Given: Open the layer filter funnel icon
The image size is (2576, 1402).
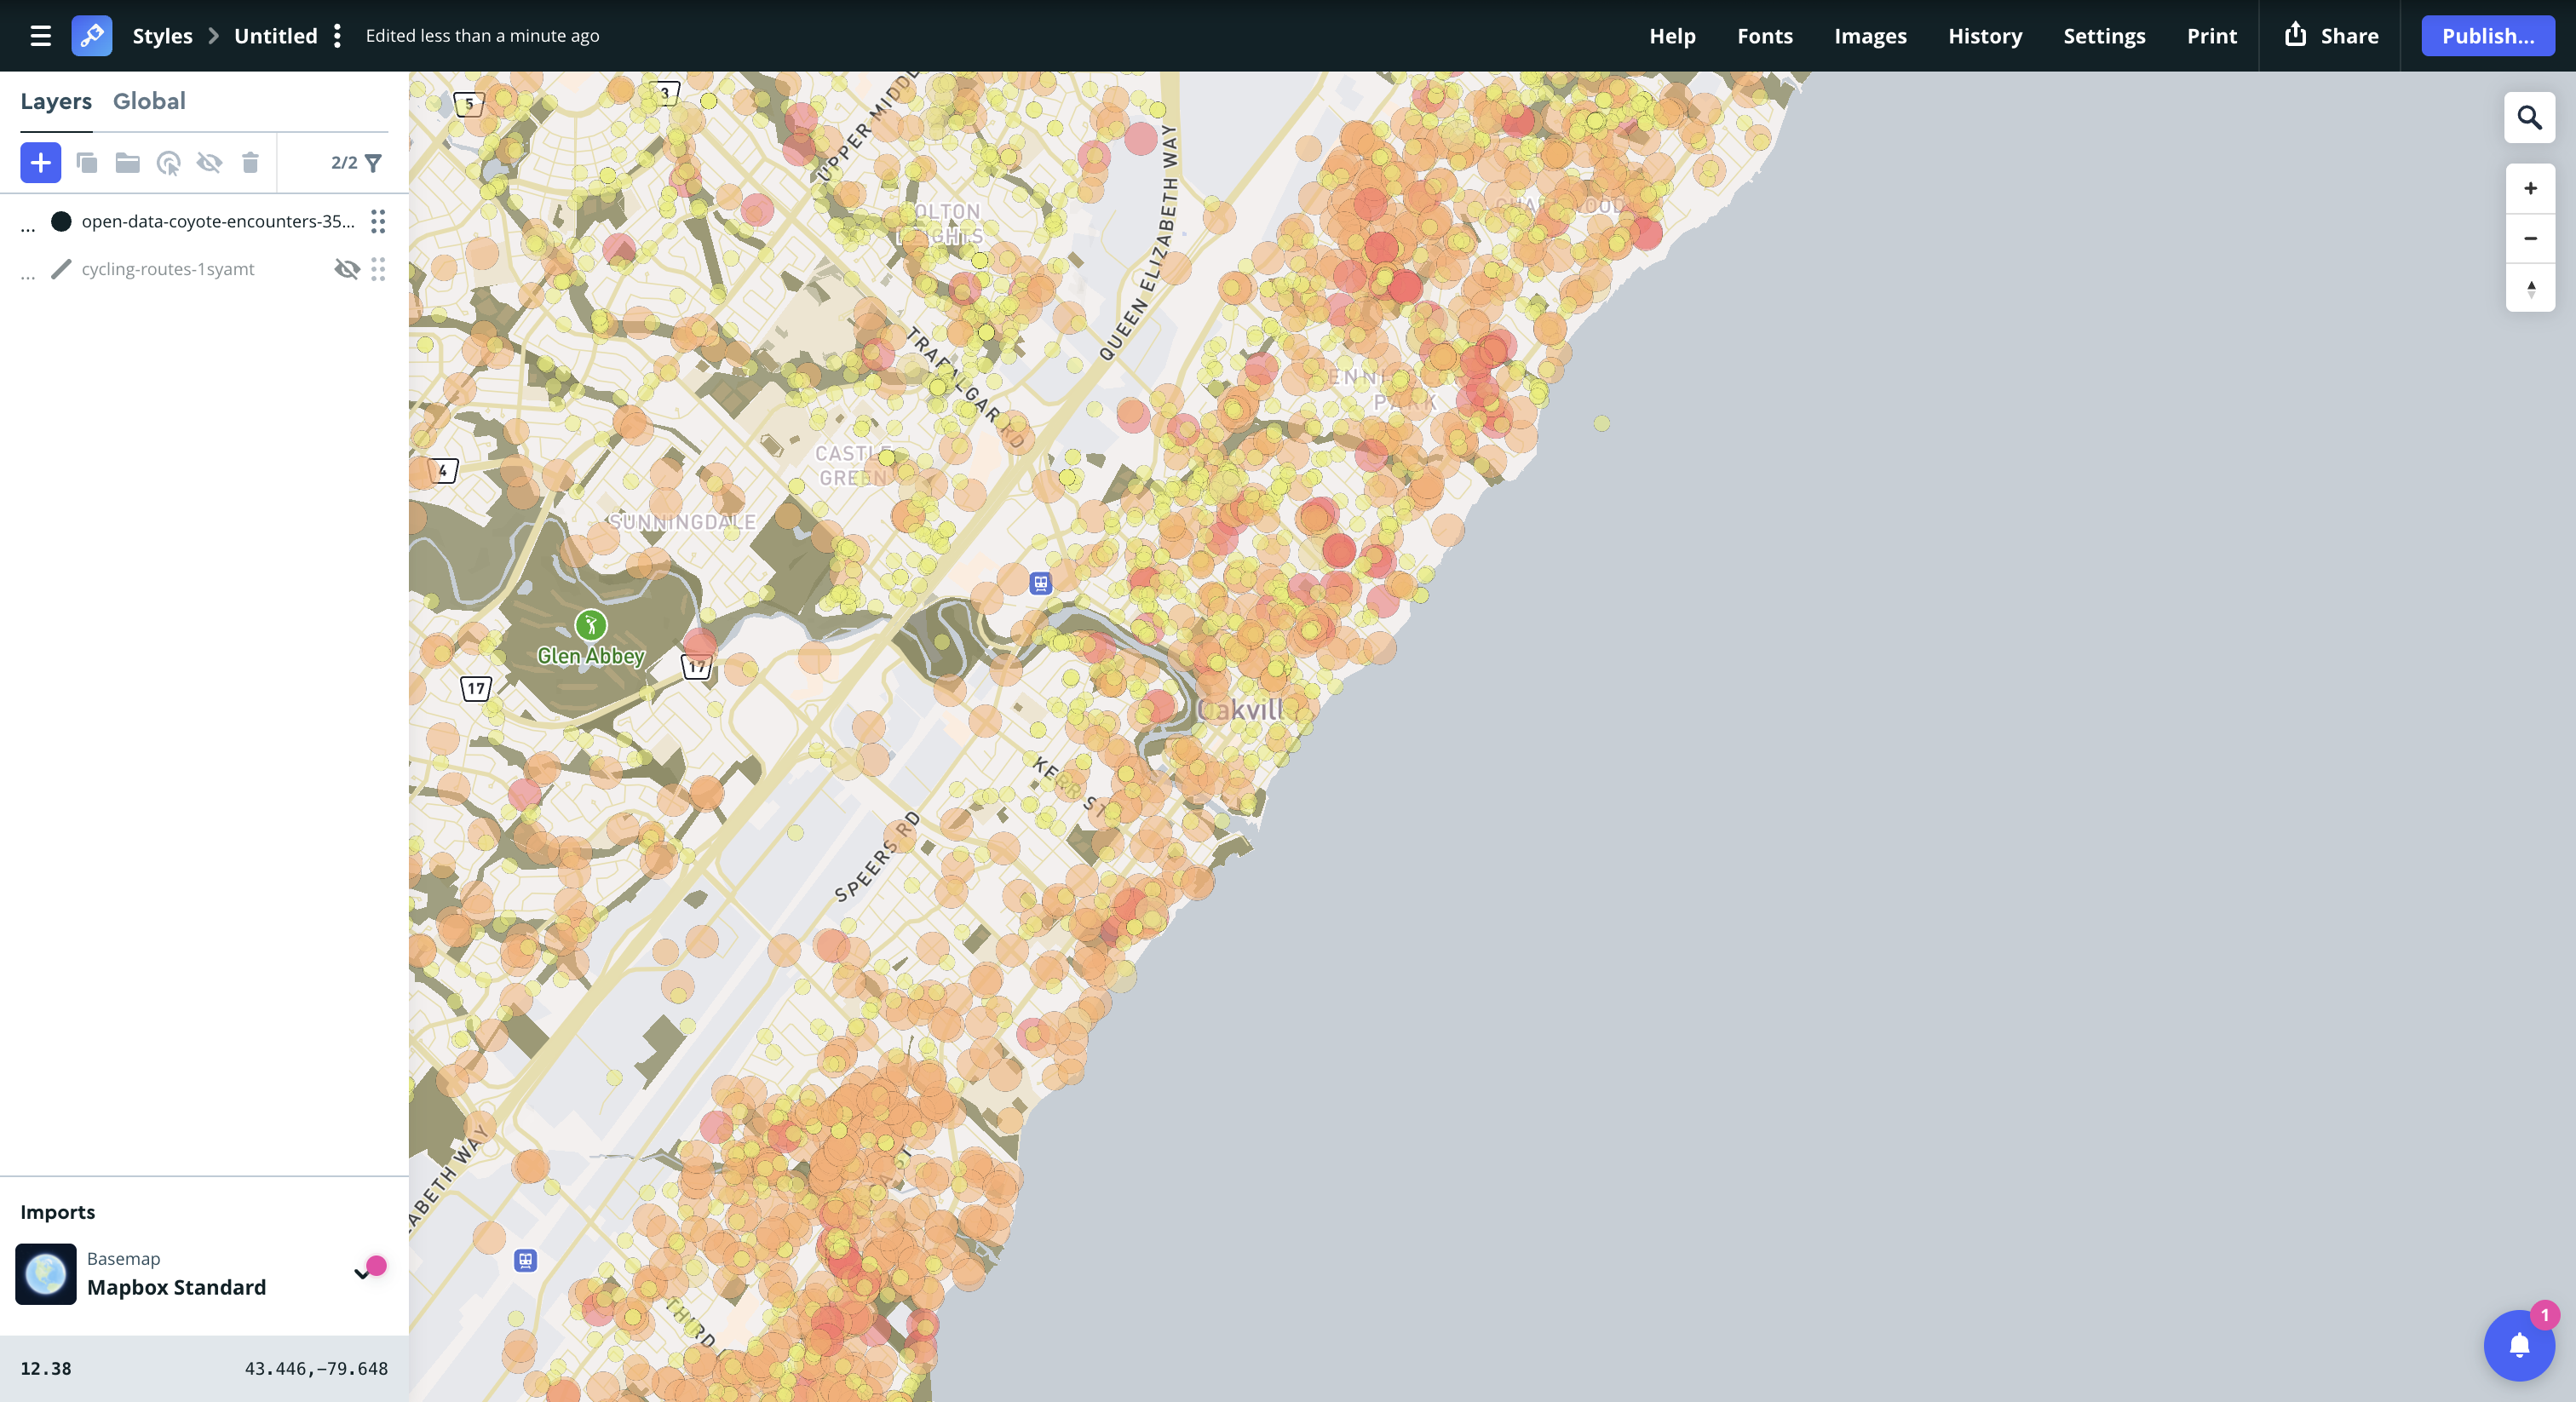Looking at the screenshot, I should (x=372, y=162).
